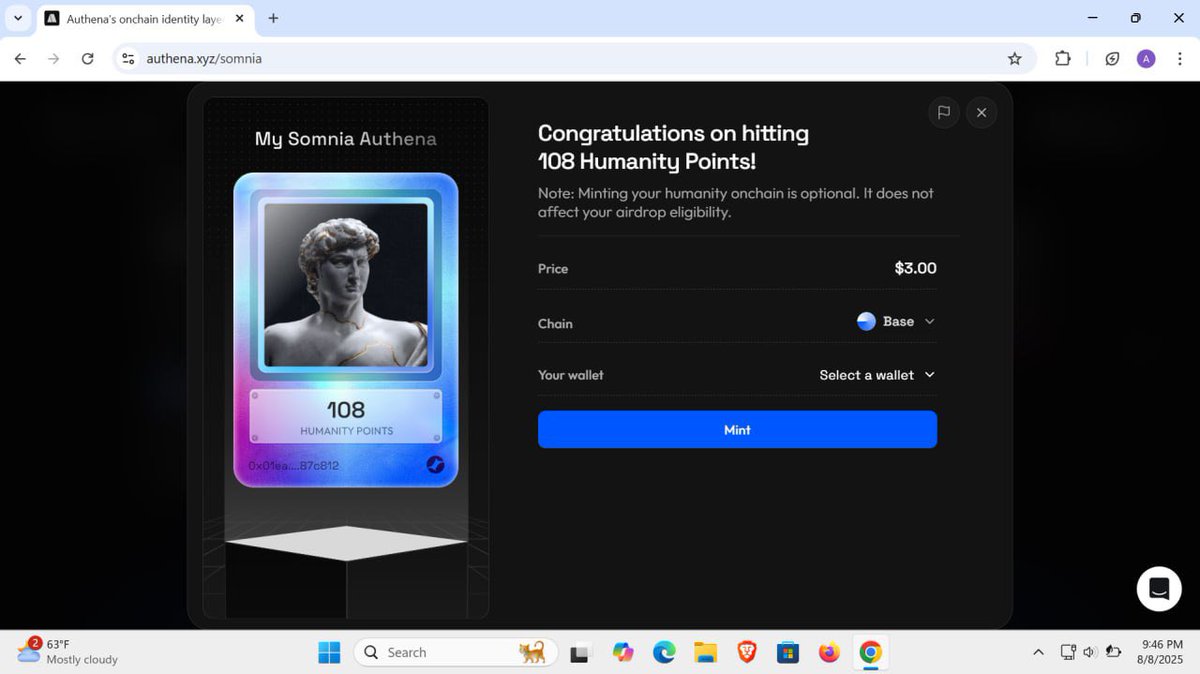Open the Chrome profile avatar A
This screenshot has height=674, width=1200.
(x=1146, y=59)
